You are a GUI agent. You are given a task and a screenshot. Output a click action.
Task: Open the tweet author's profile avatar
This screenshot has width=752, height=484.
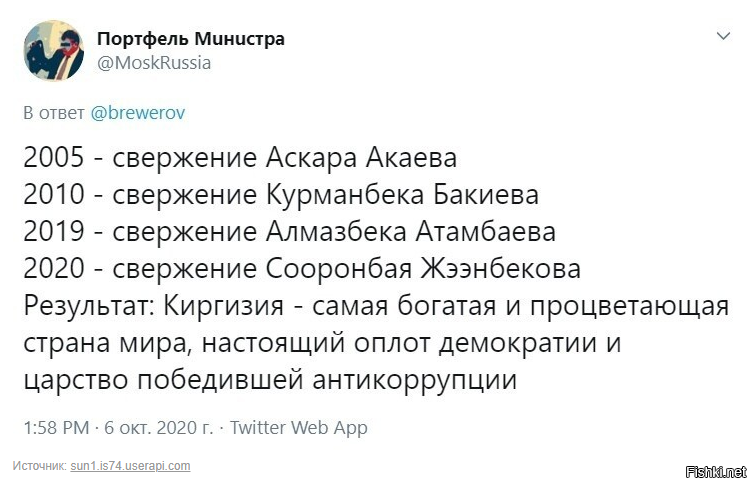tap(54, 50)
